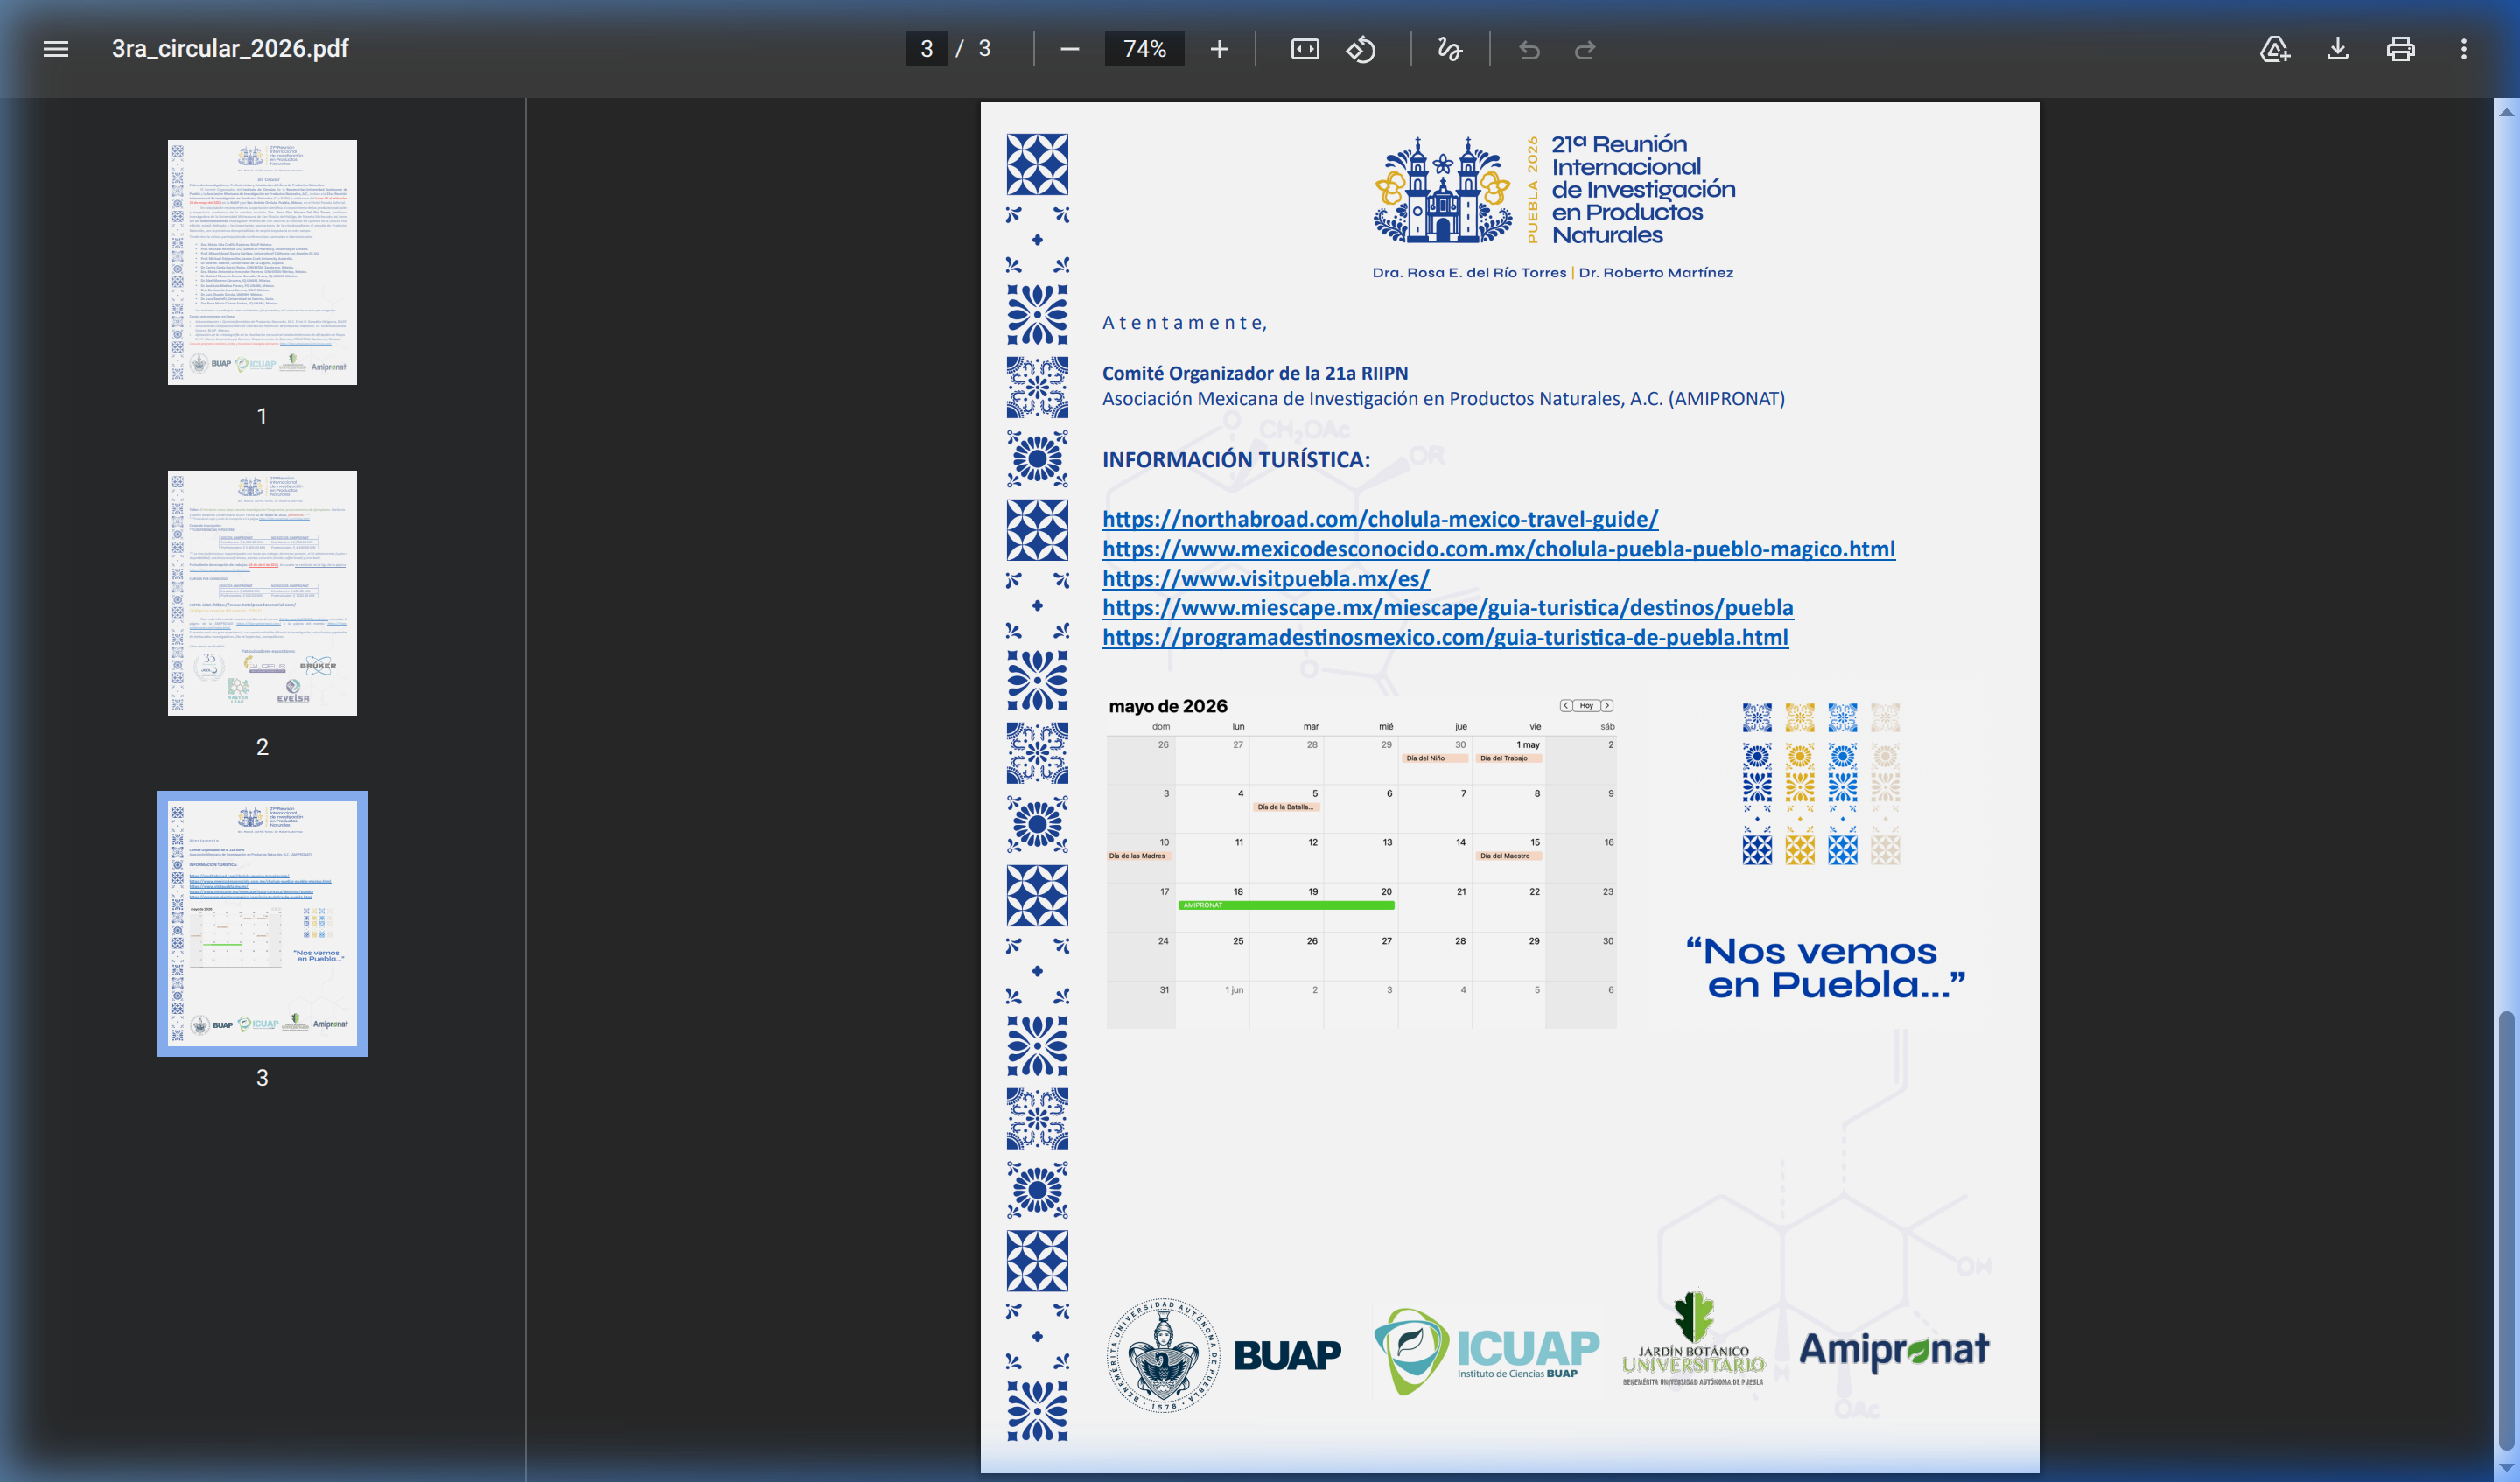This screenshot has height=1482, width=2520.
Task: Click the undo arrow icon
Action: point(1529,49)
